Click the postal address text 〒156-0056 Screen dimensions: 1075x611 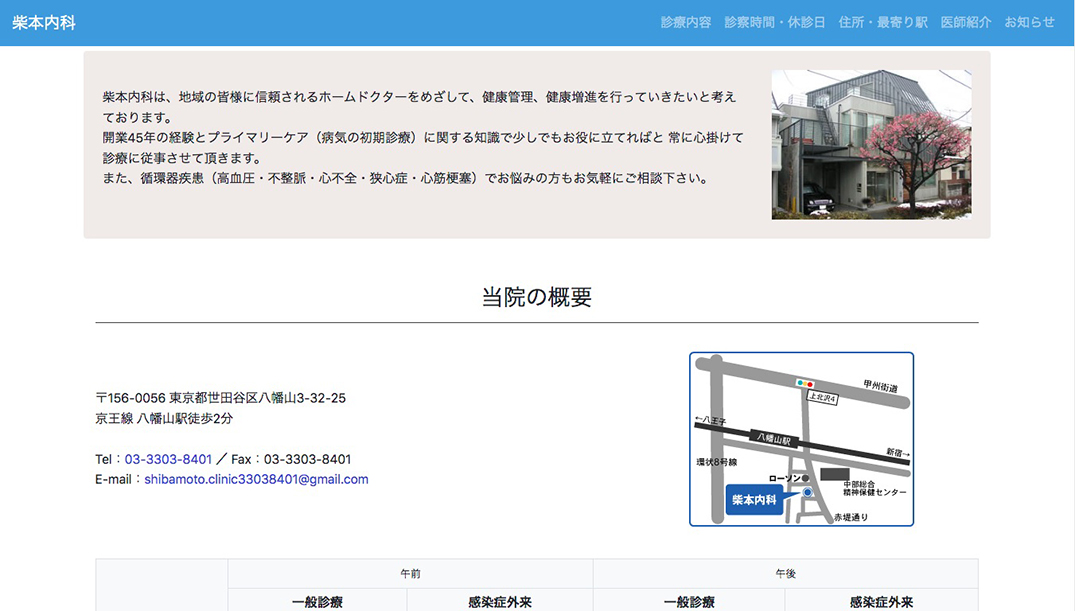[x=220, y=398]
